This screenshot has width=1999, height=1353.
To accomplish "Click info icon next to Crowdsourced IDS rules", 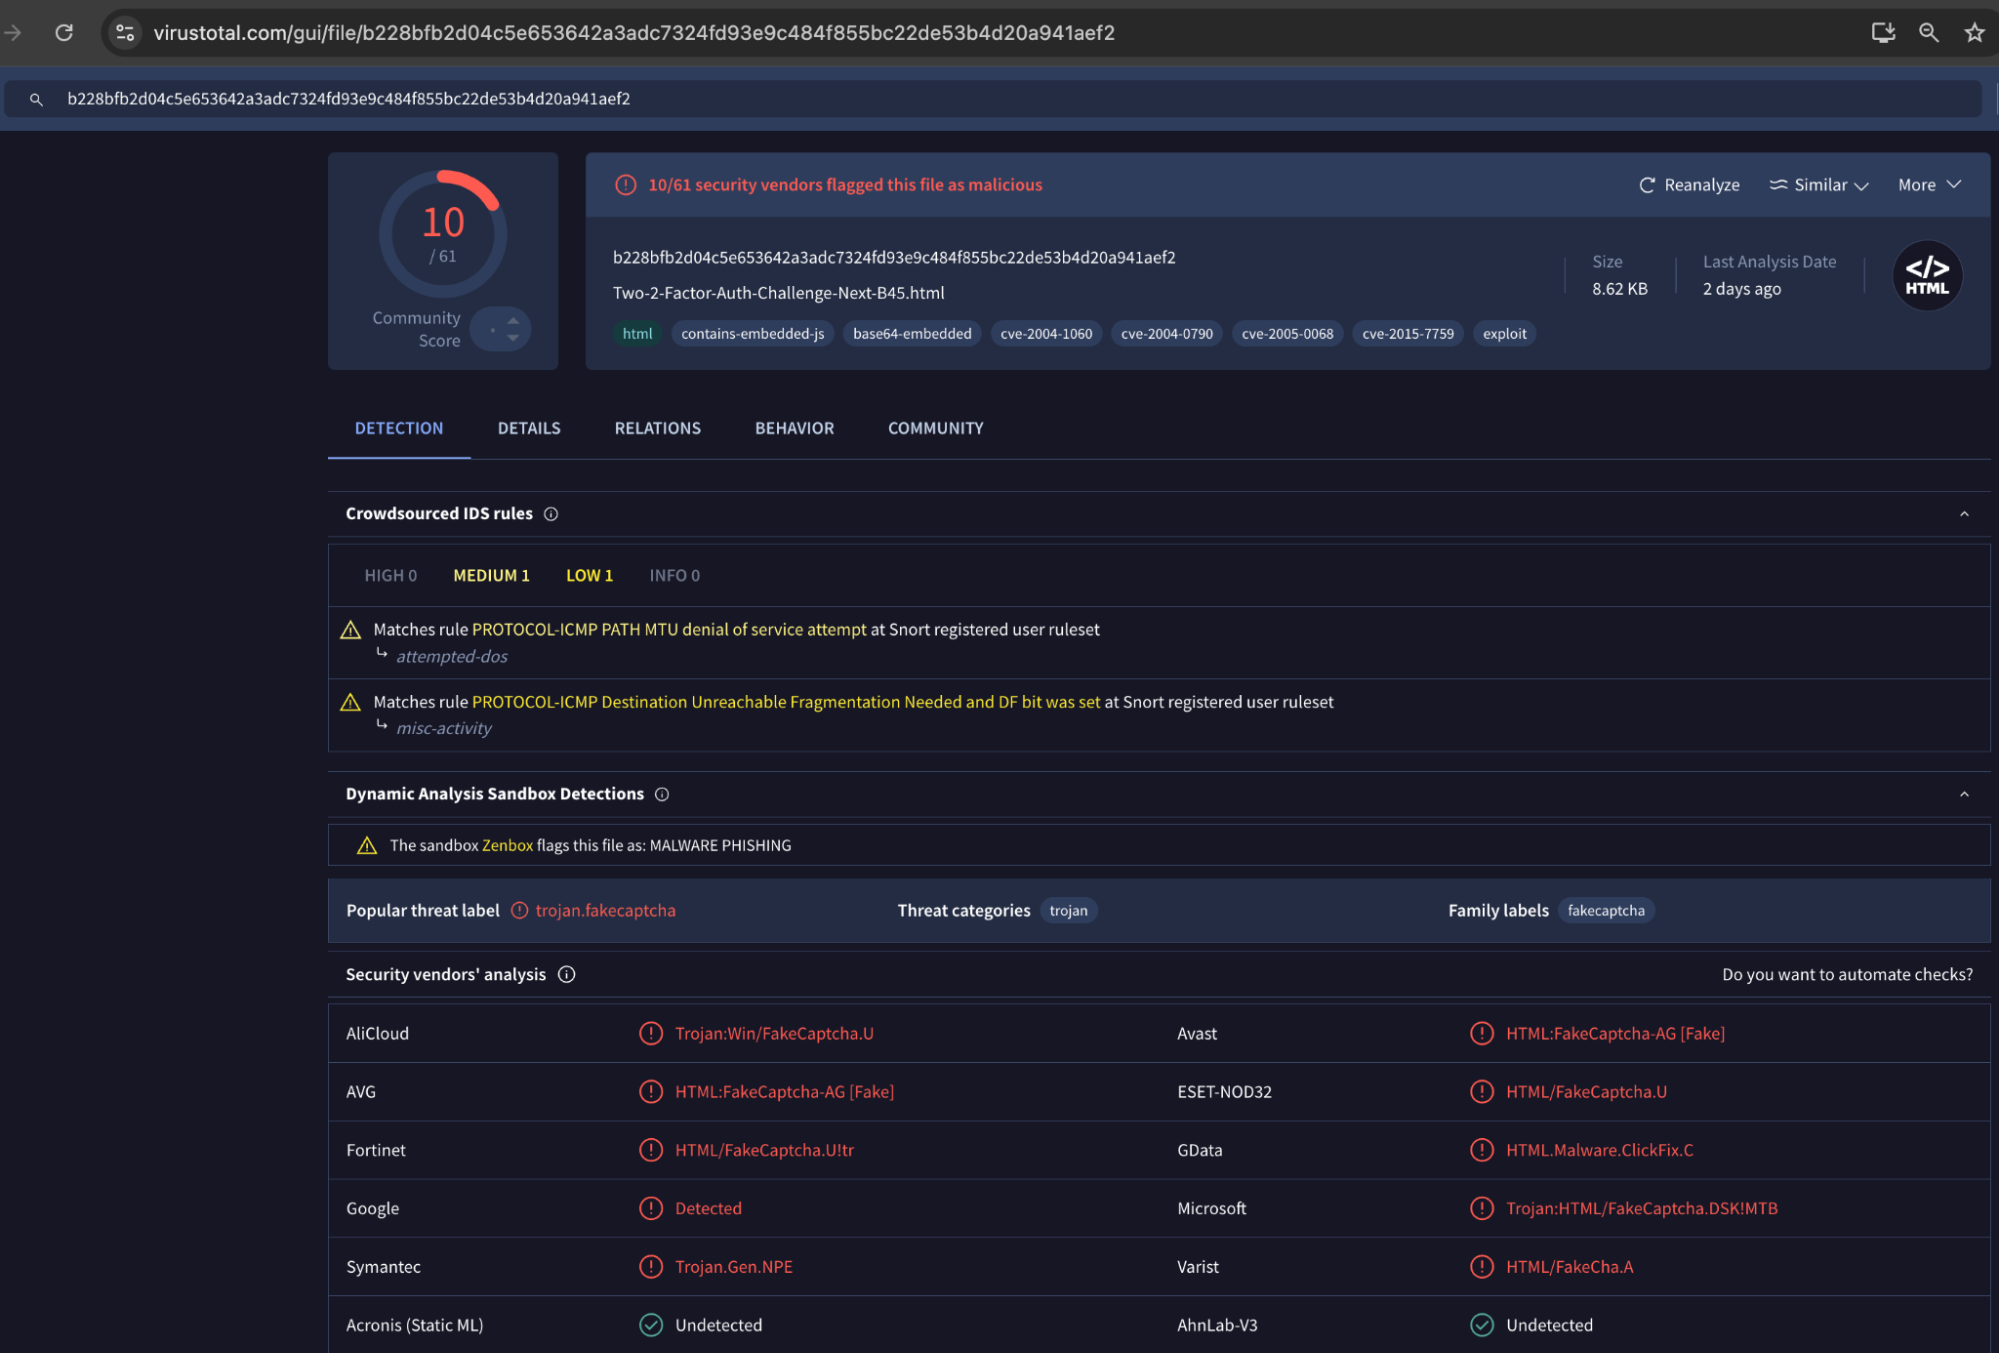I will click(551, 514).
